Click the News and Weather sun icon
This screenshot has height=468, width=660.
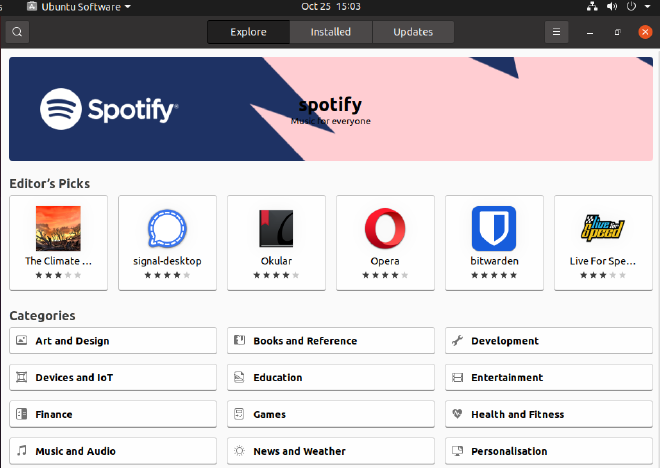(x=240, y=451)
